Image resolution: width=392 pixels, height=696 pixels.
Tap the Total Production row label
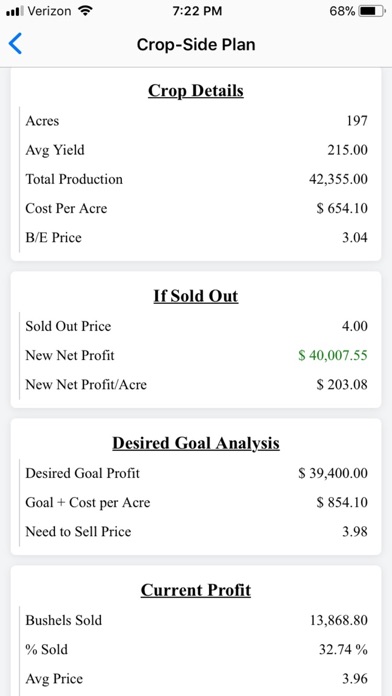74,179
